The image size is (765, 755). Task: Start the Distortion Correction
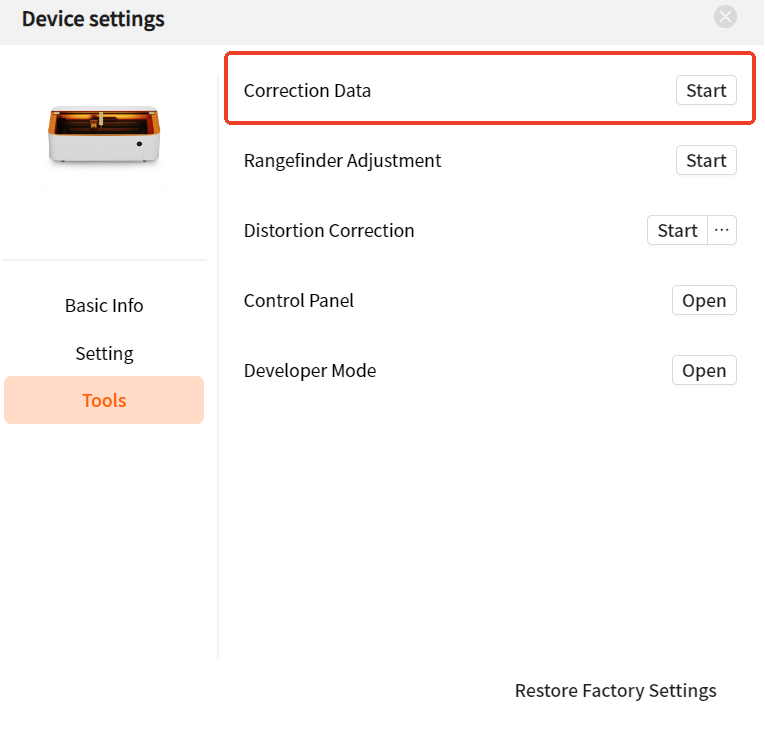tap(677, 230)
